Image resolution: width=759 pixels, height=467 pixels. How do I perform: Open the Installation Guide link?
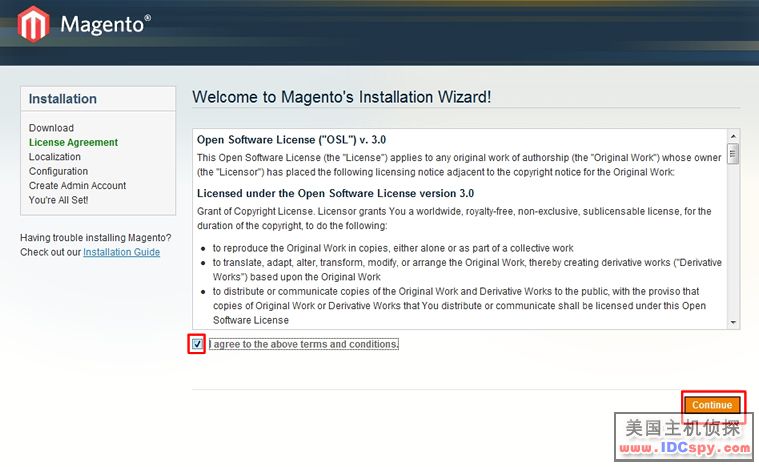click(121, 252)
